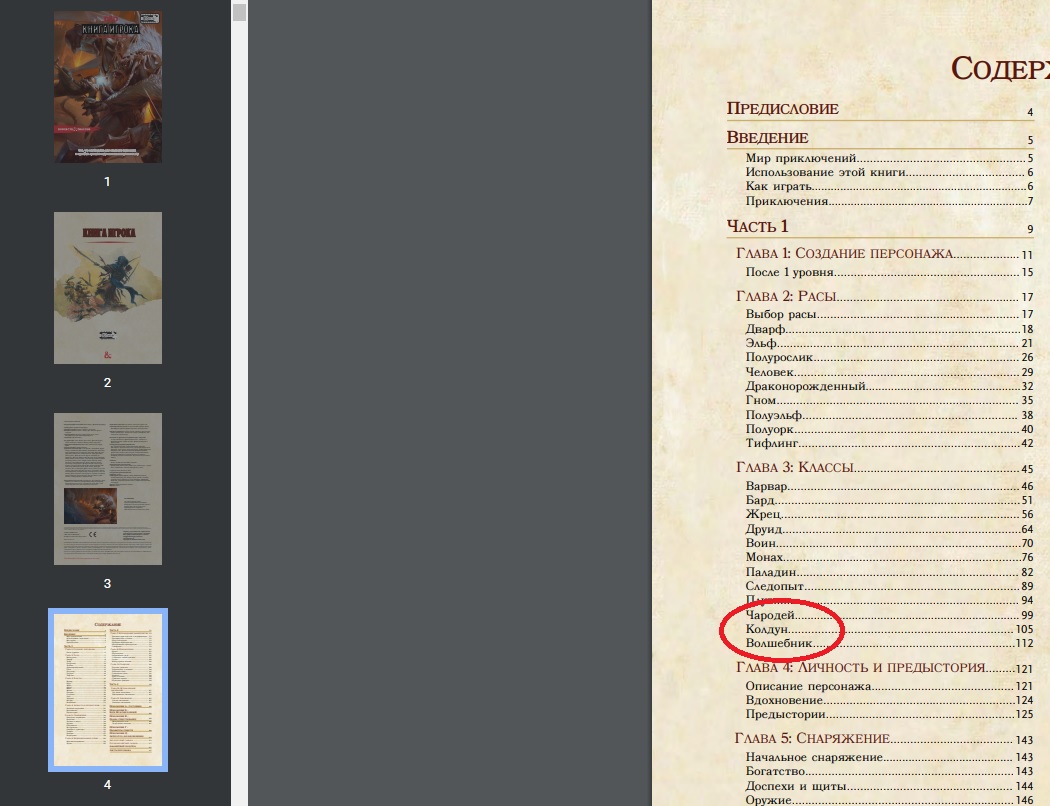Click the 'Использование этой книги' entry
The height and width of the screenshot is (806, 1050).
826,172
